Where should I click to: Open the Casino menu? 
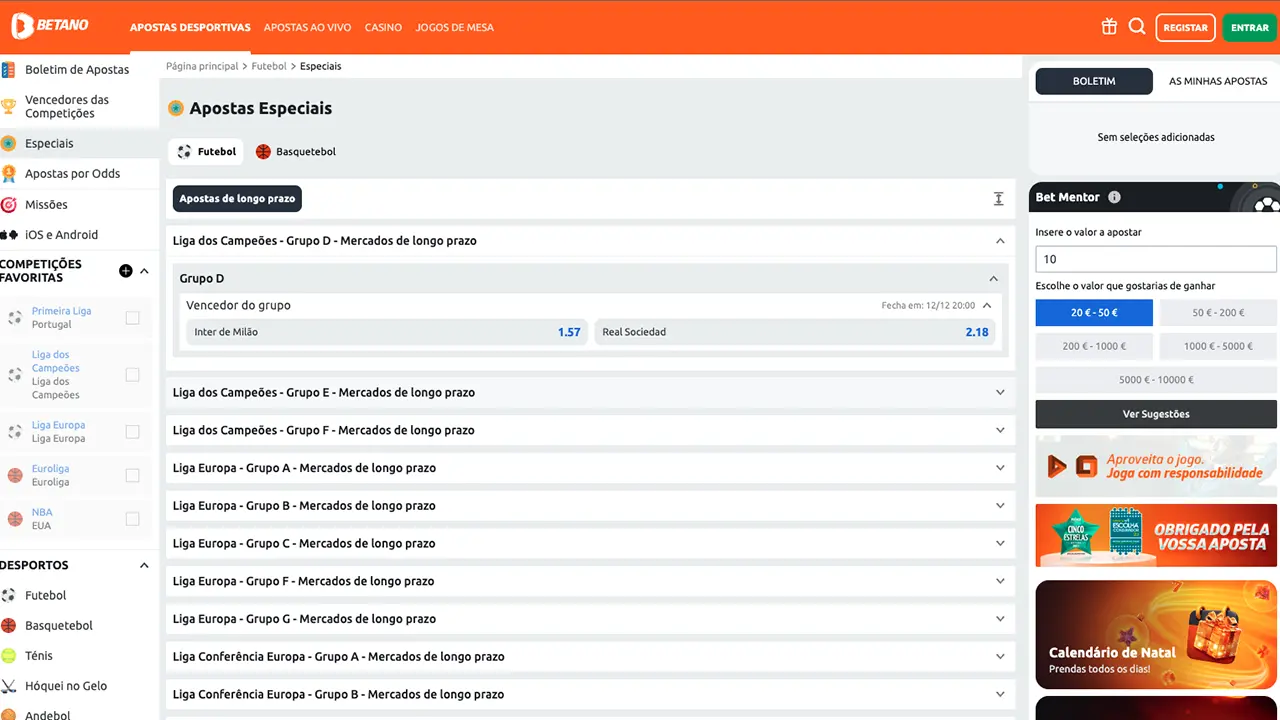pyautogui.click(x=383, y=28)
